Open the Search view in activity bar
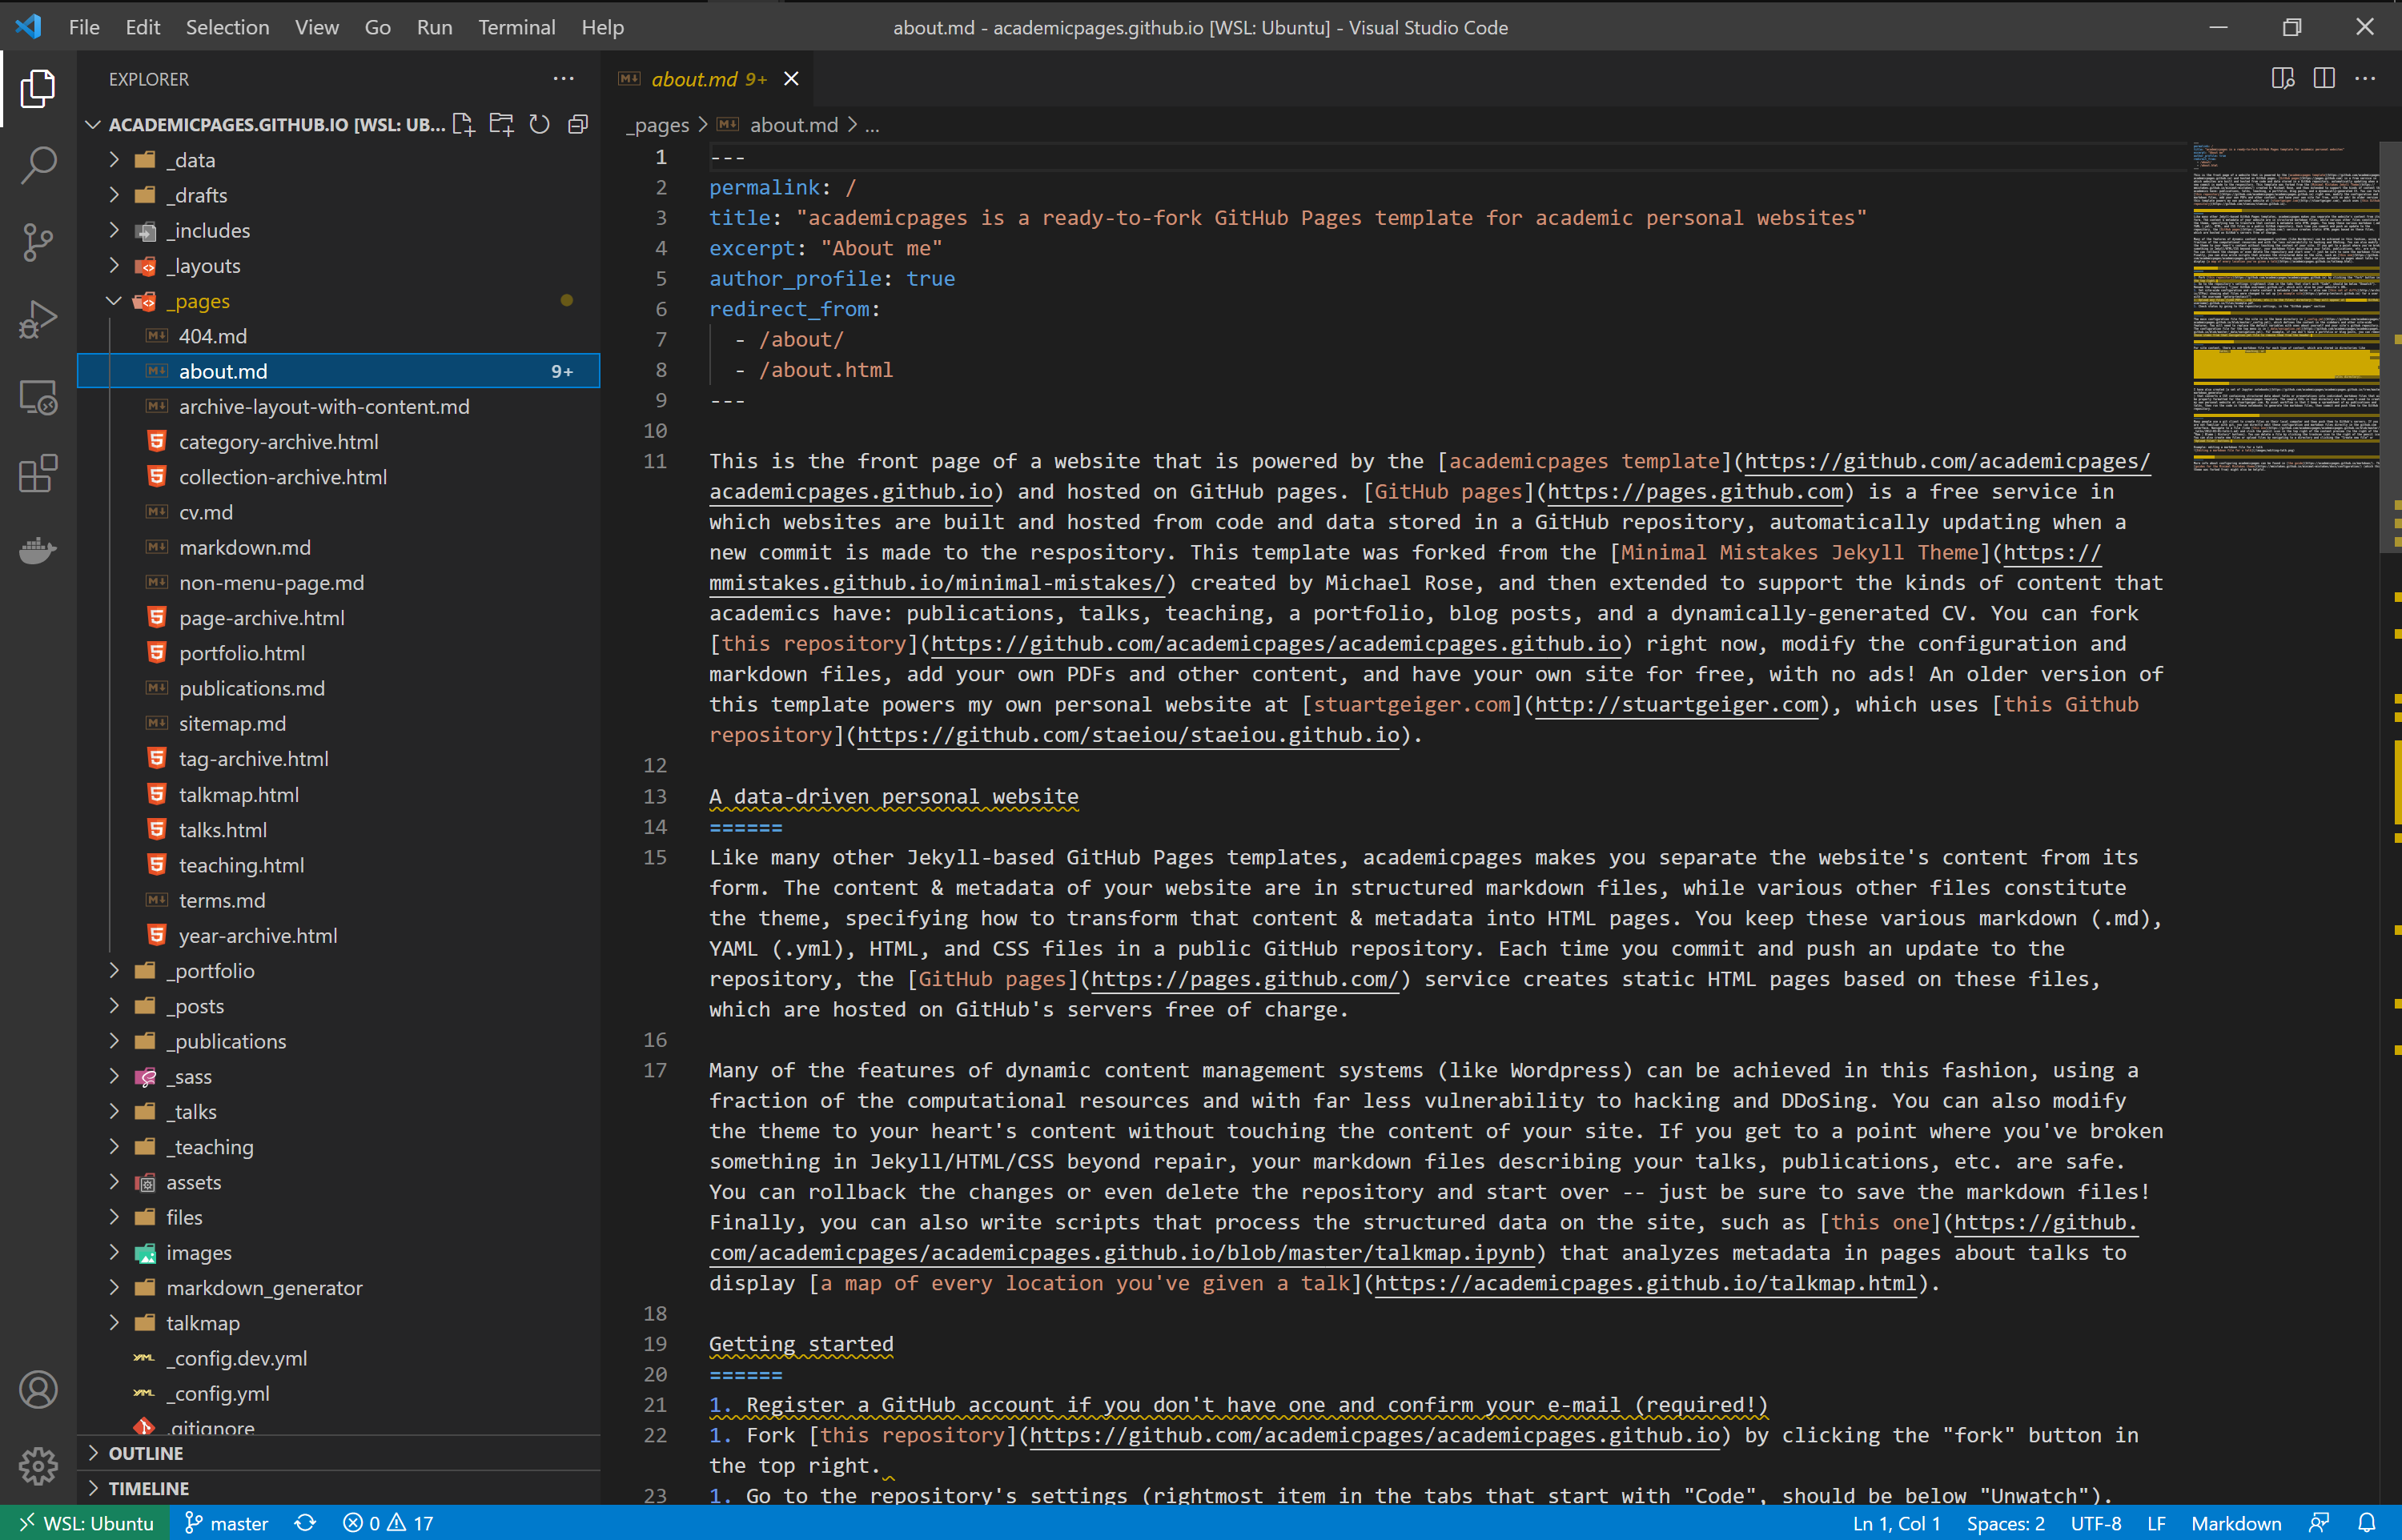This screenshot has height=1540, width=2402. pos(38,165)
